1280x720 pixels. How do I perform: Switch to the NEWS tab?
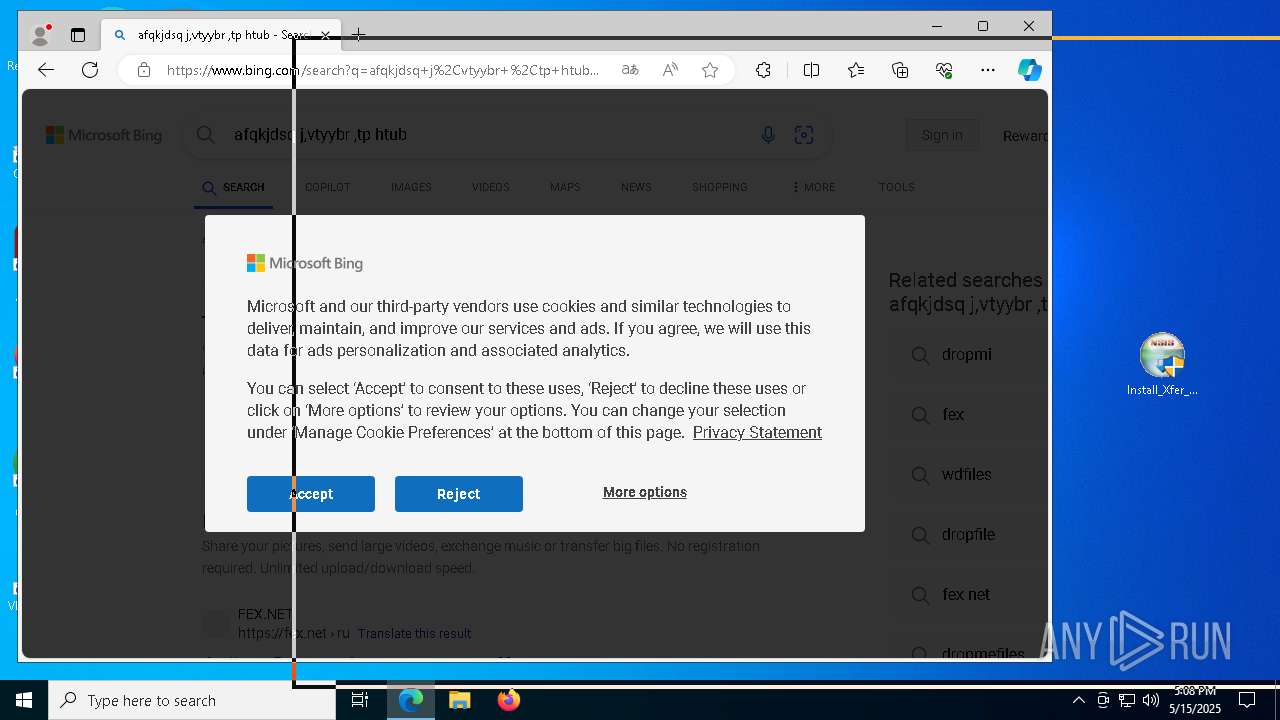tap(636, 187)
